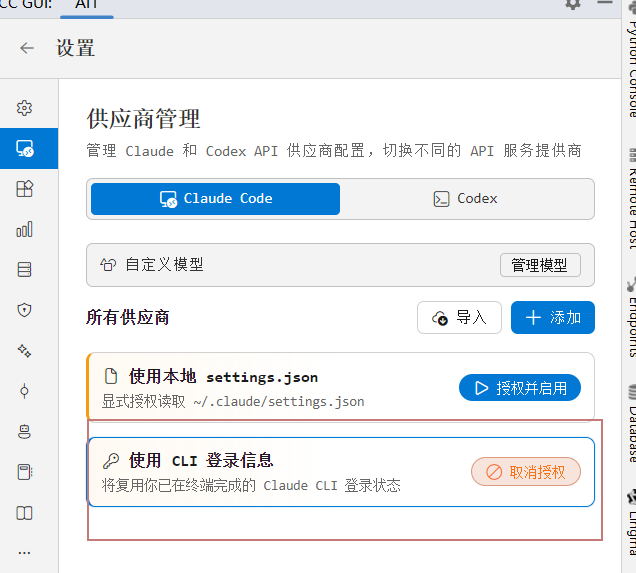Open the server/database stack sidebar icon

click(x=24, y=269)
